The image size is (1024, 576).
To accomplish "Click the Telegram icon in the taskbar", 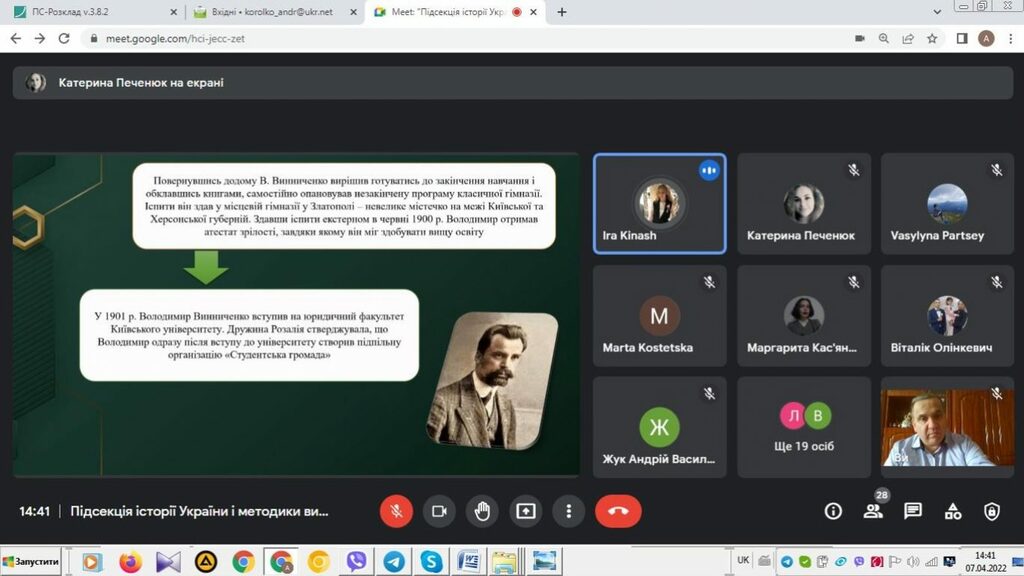I will tap(394, 561).
